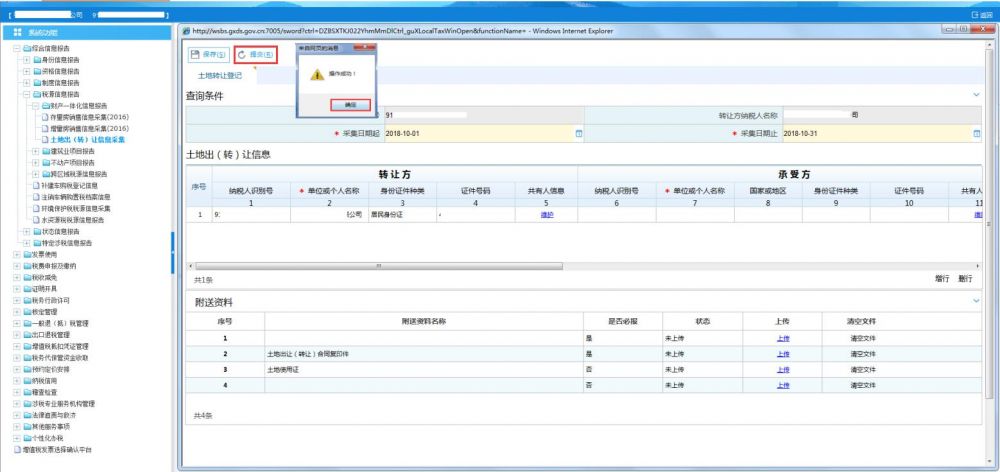Click 上传 link for 土地出让（转让）合同复印件
1000x472 pixels.
pos(783,354)
